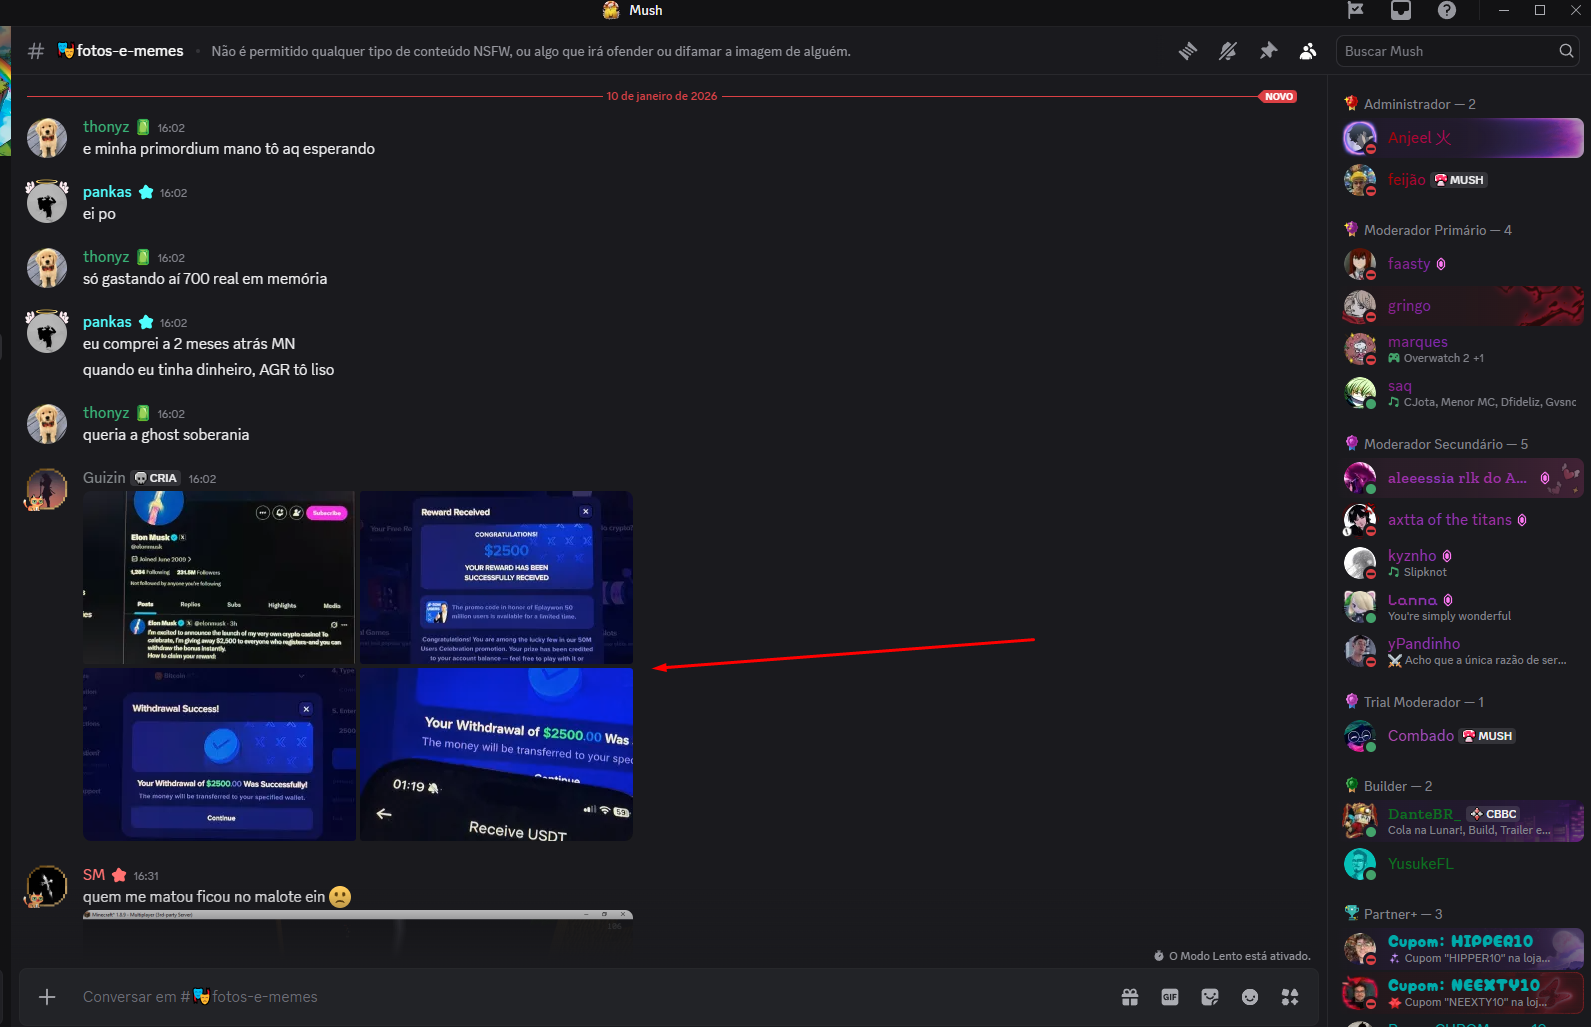Open kyznho listening to Slipknot
1591x1027 pixels.
pyautogui.click(x=1463, y=563)
